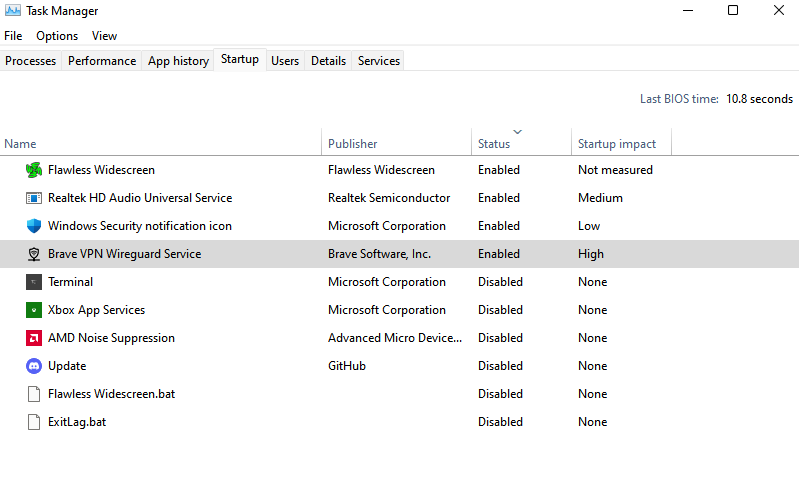The height and width of the screenshot is (477, 799).
Task: Click publisher Advanced Micro Device...
Action: point(395,338)
